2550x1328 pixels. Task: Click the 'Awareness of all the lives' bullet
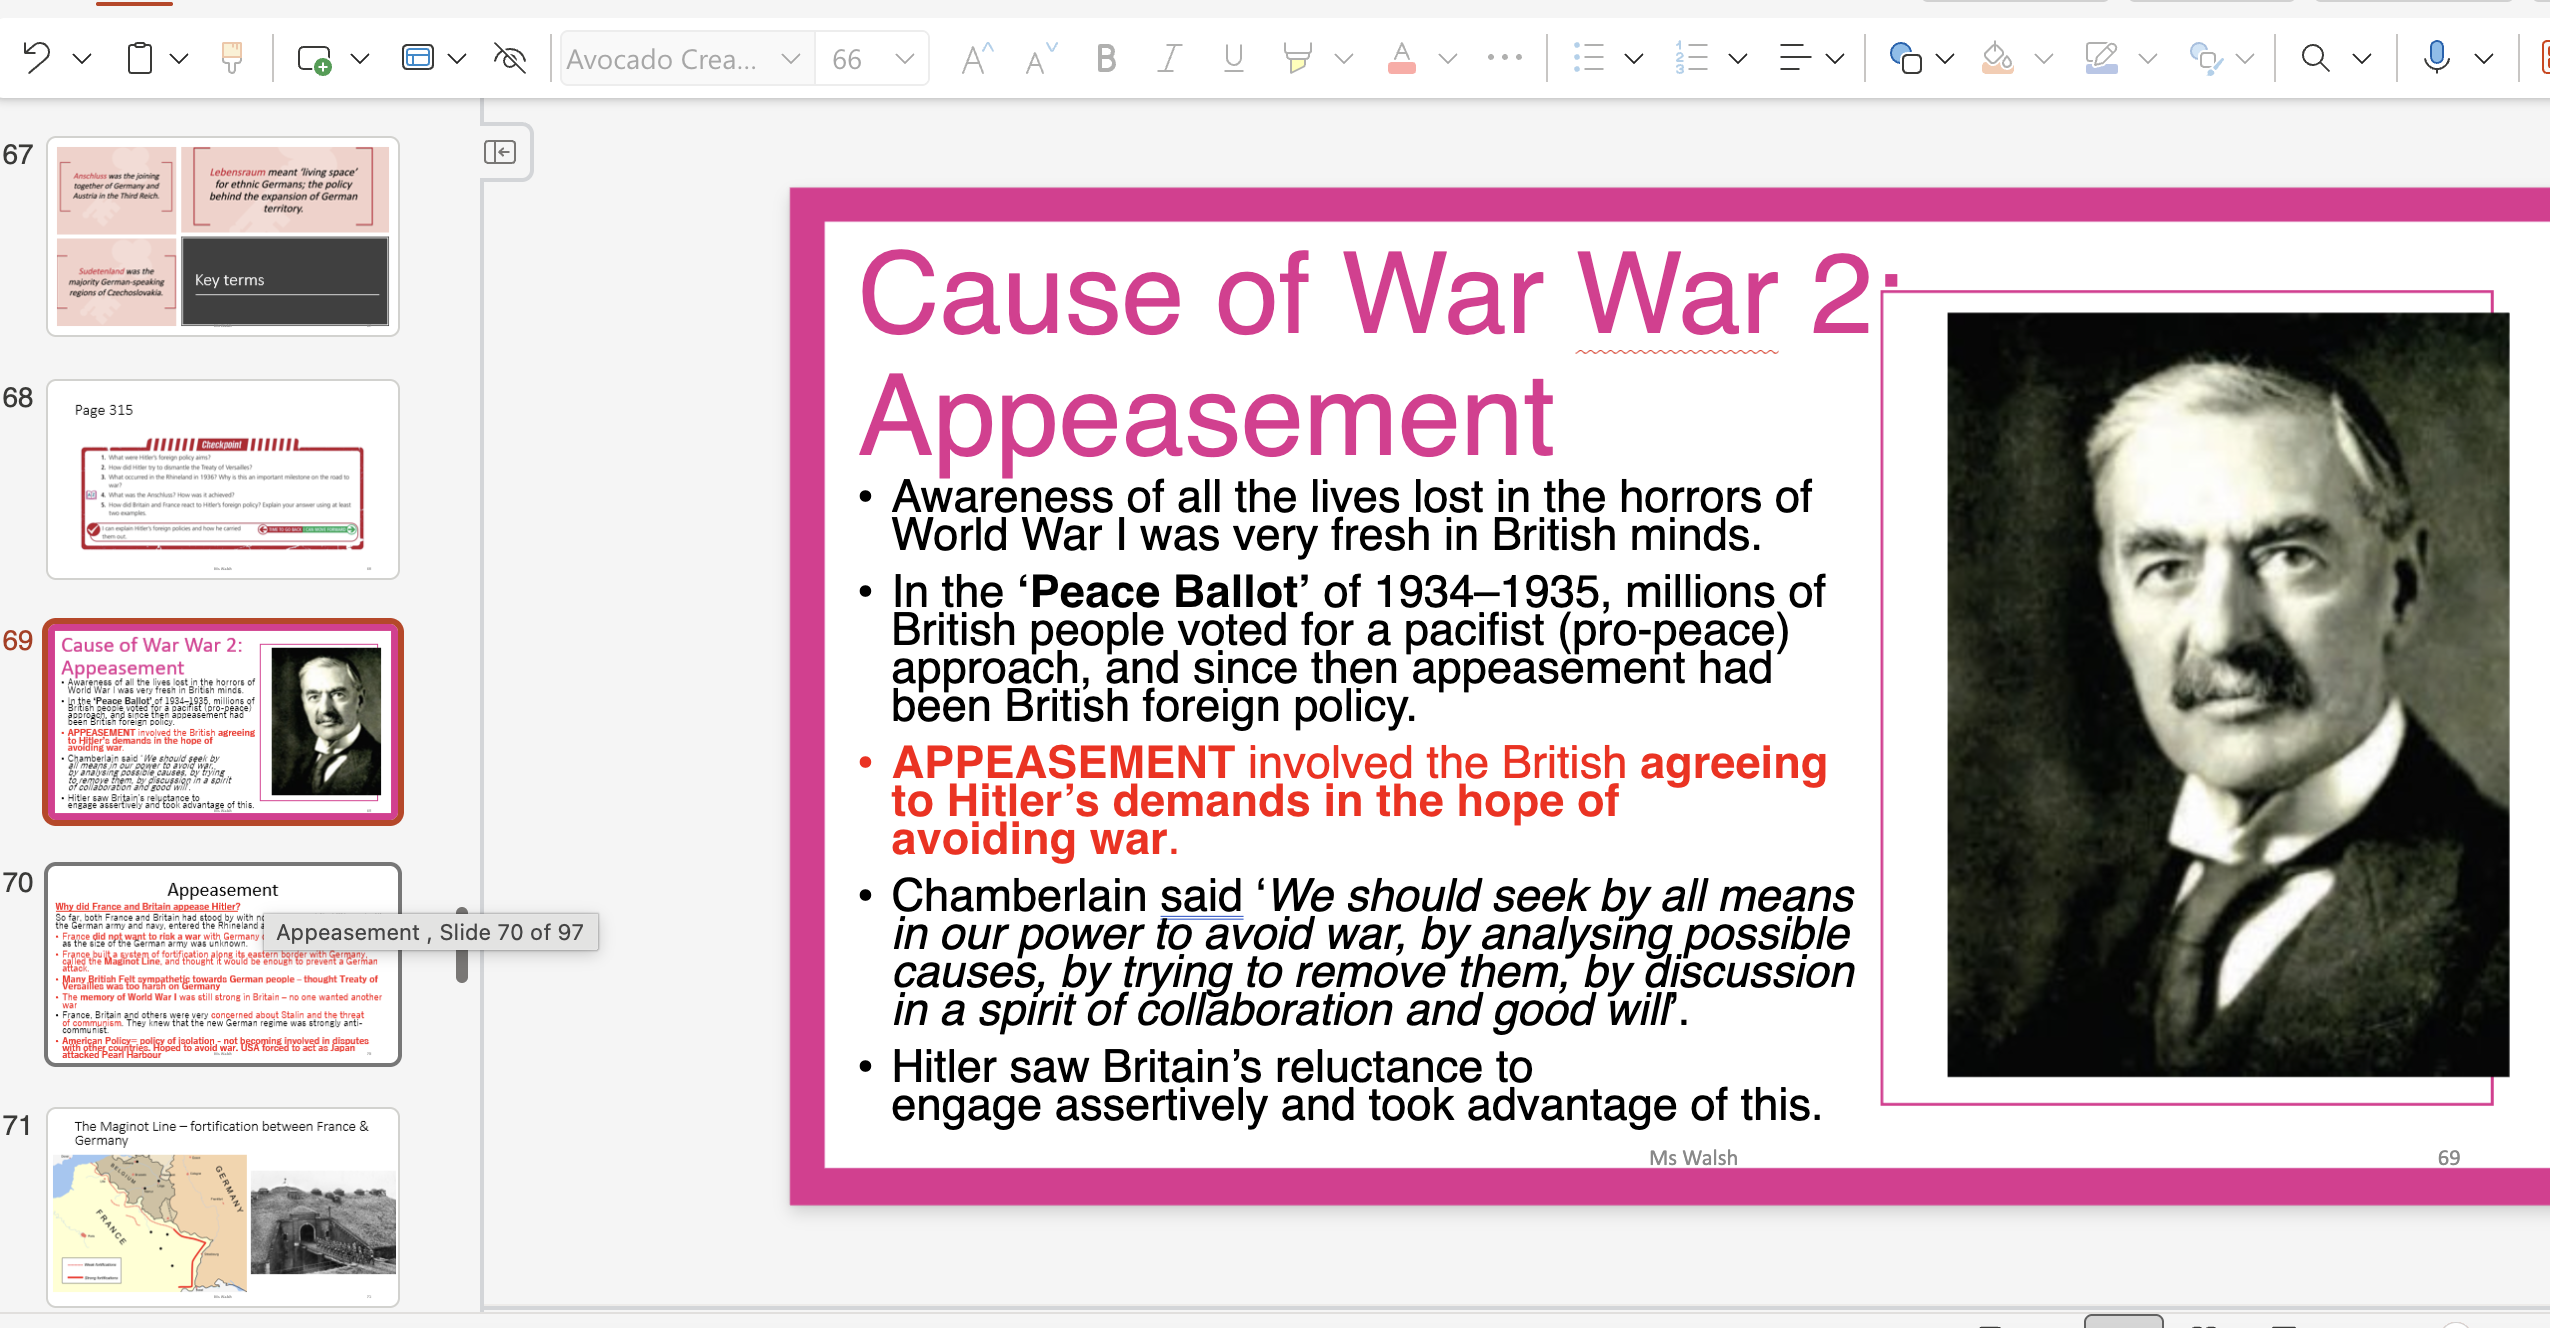click(1351, 516)
